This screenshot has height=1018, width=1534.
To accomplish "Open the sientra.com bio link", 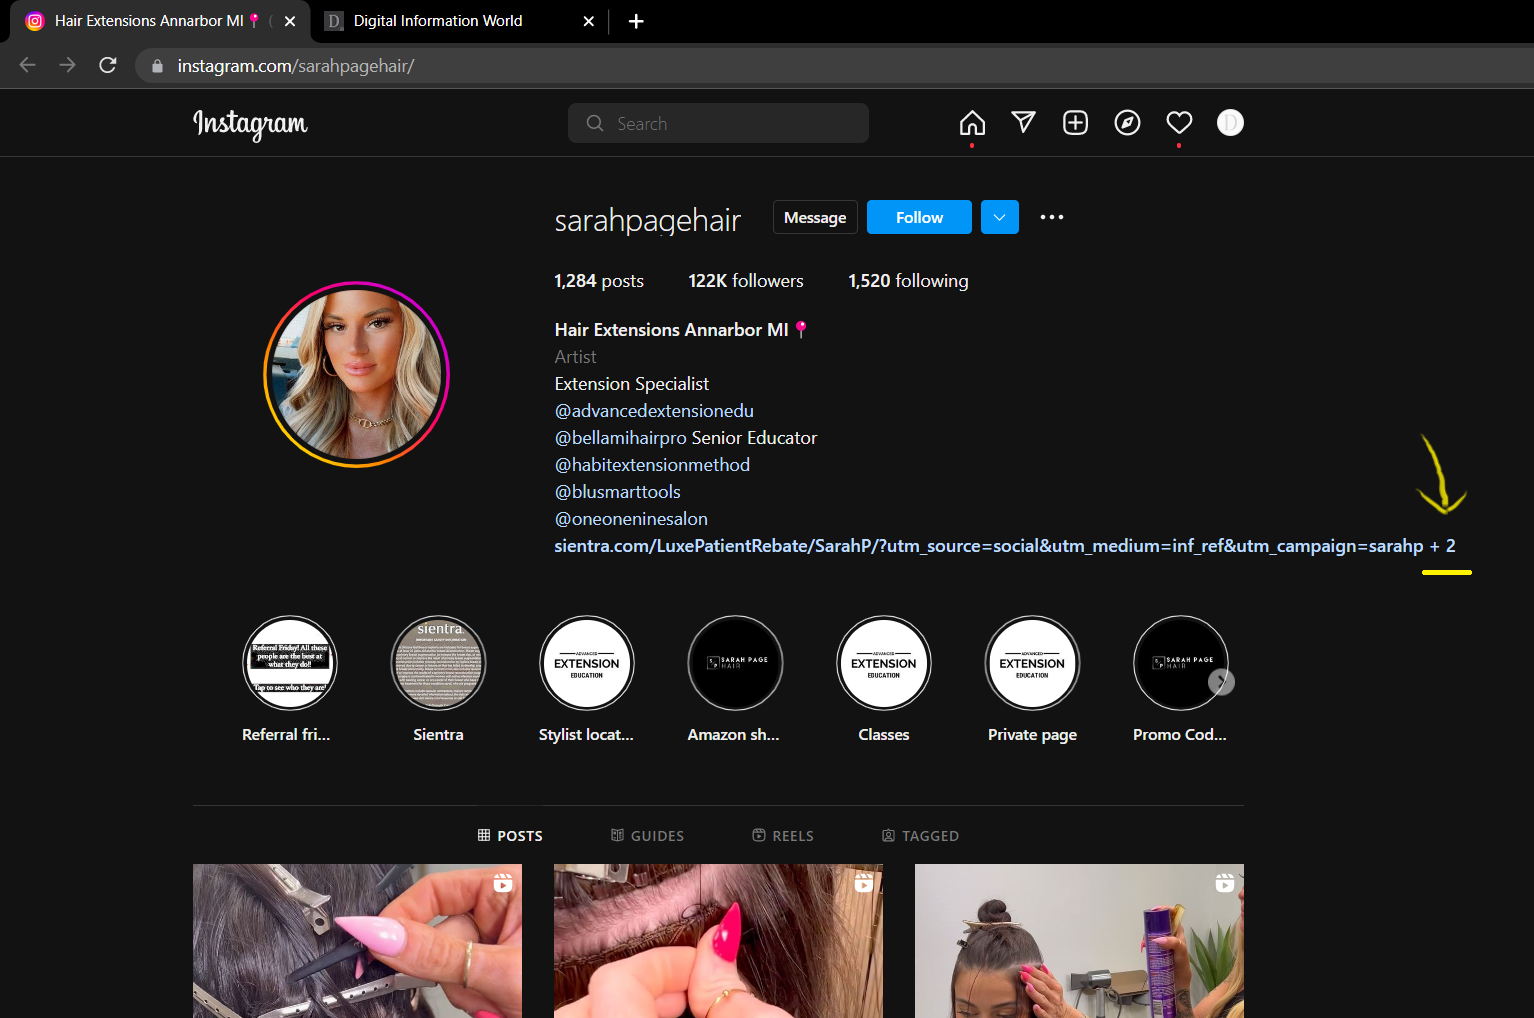I will pyautogui.click(x=989, y=546).
